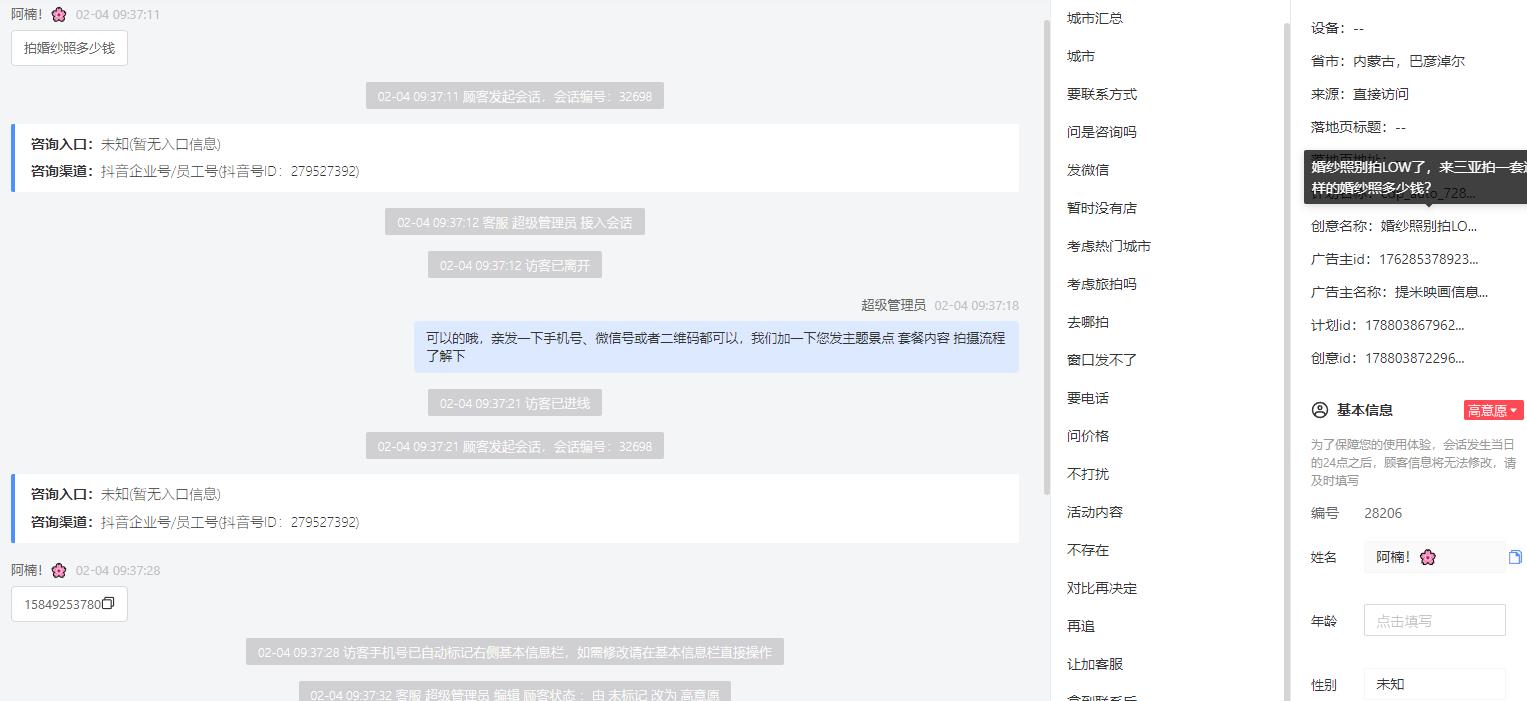1527x701 pixels.
Task: Click the 09:37:11 顾客发起会话 session notice
Action: [515, 96]
